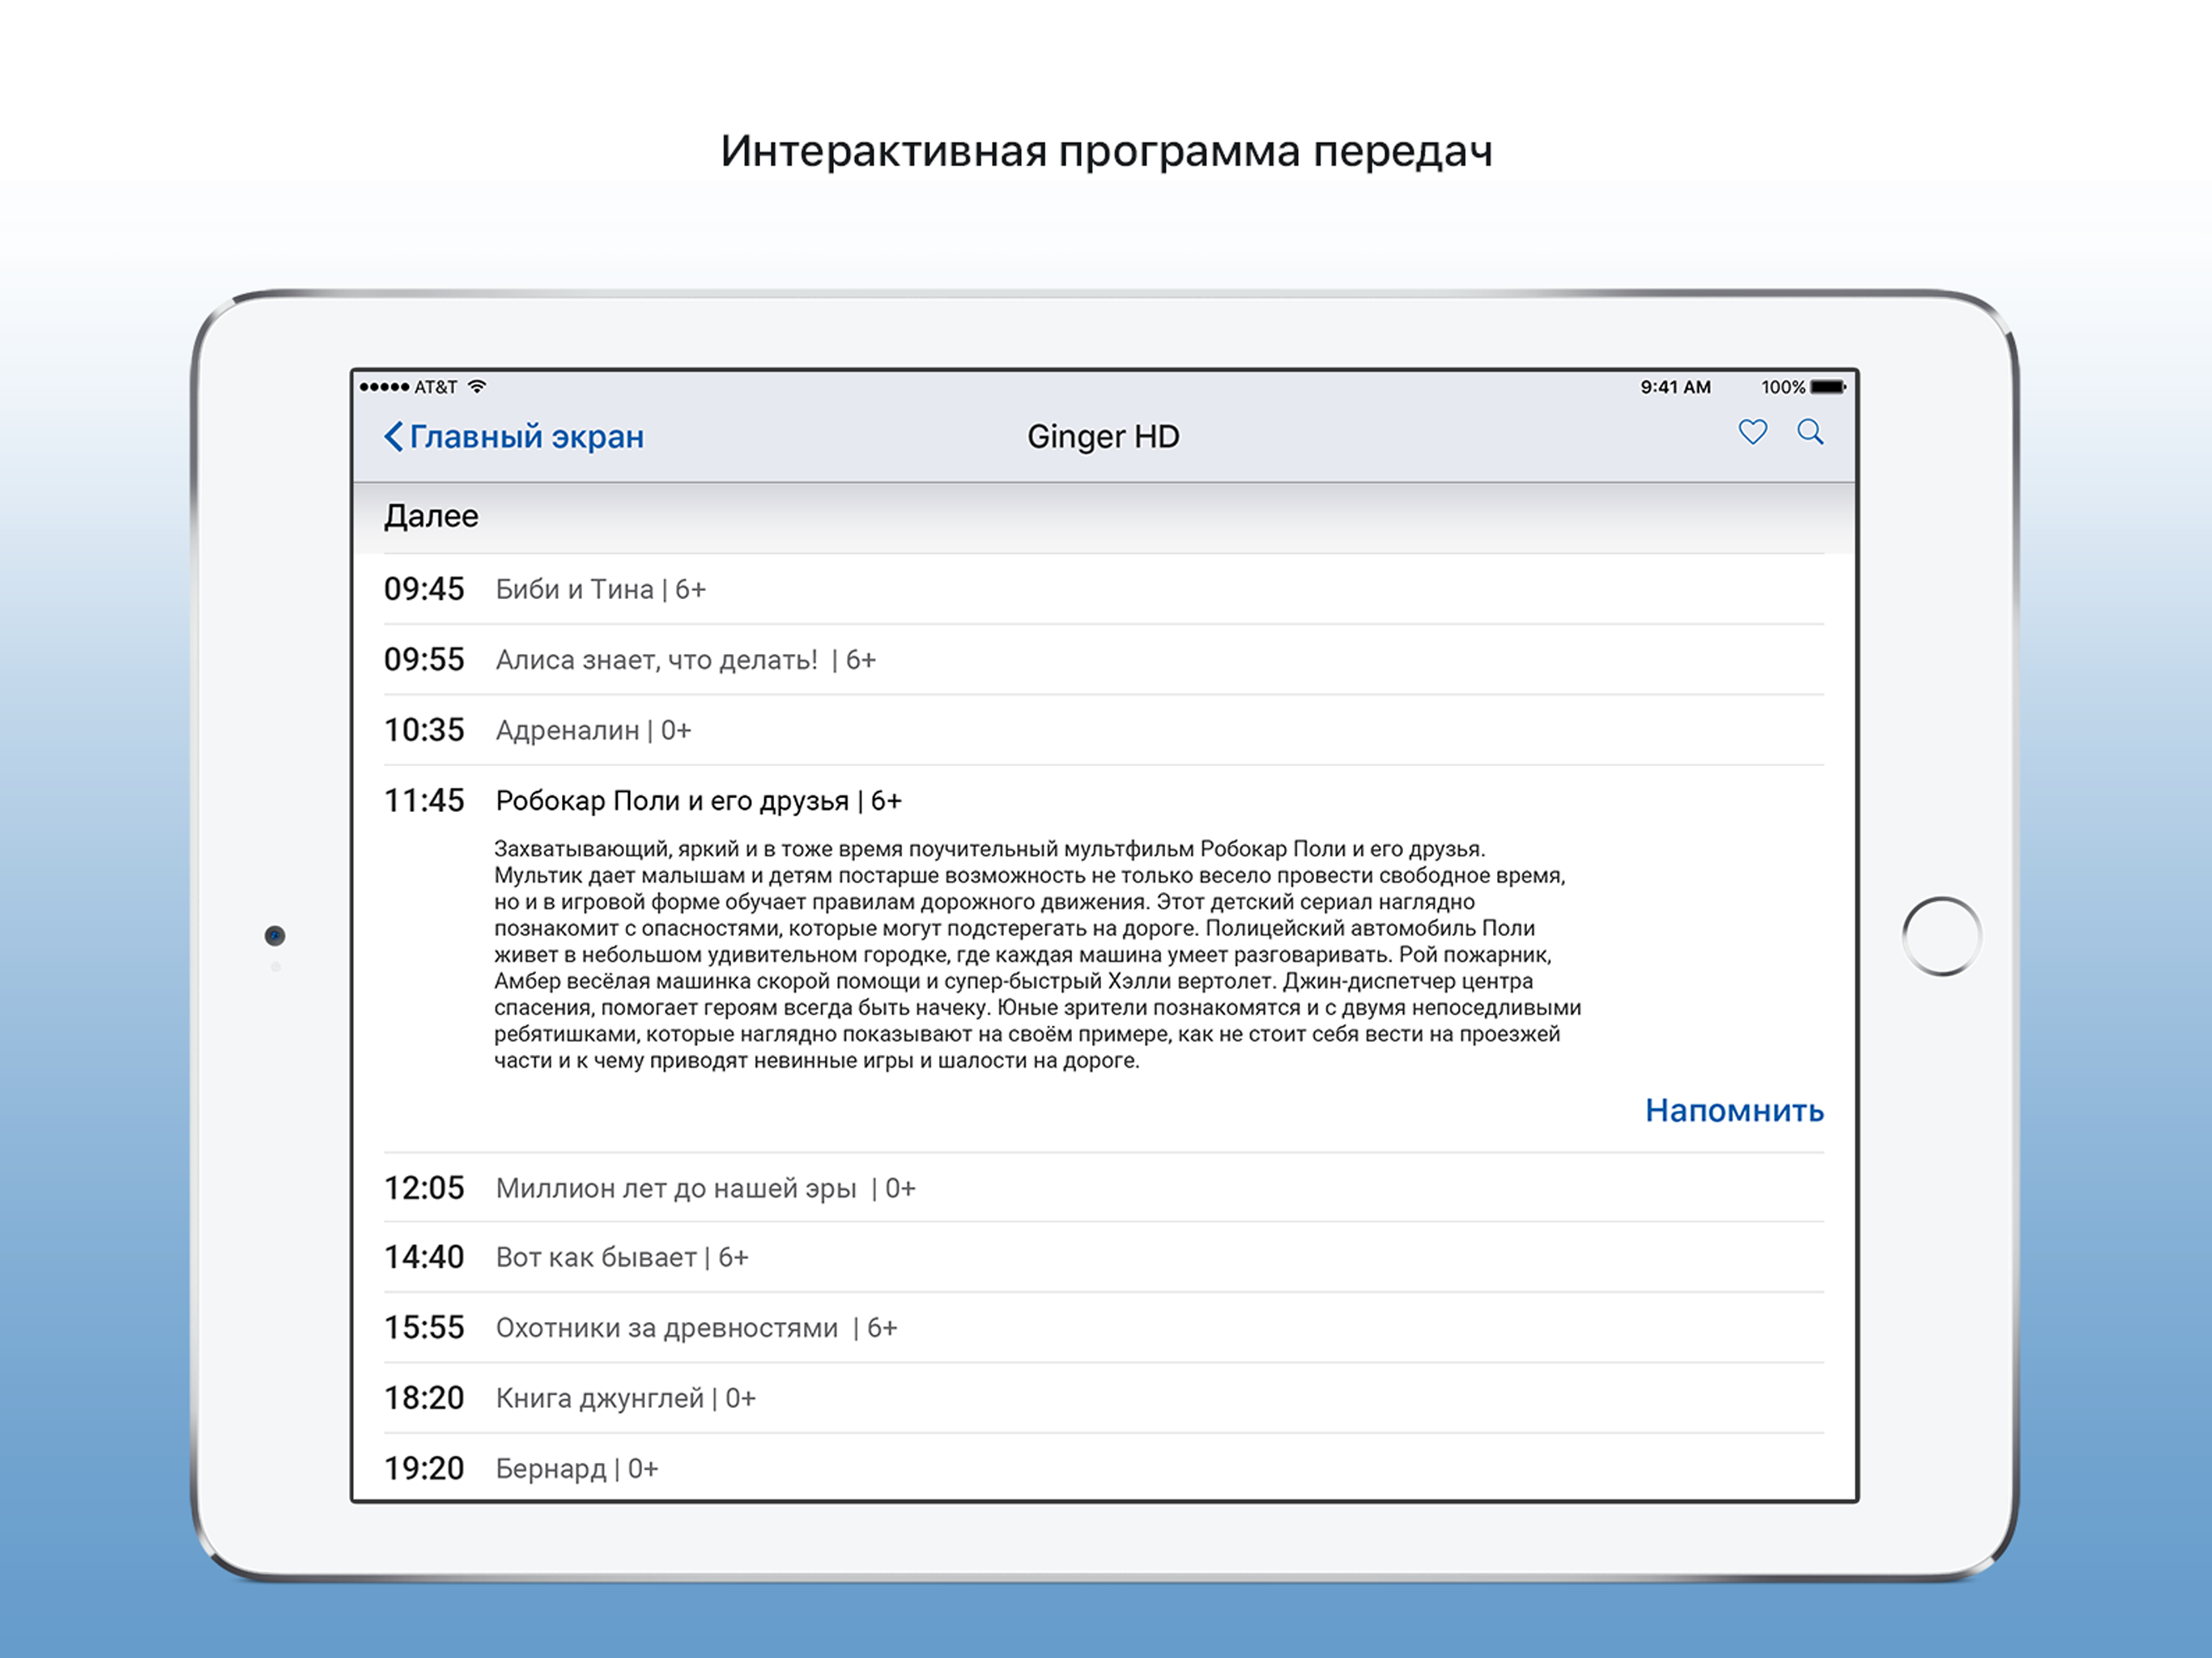Open the Книга джунглей entry
The width and height of the screenshot is (2212, 1658).
(625, 1398)
